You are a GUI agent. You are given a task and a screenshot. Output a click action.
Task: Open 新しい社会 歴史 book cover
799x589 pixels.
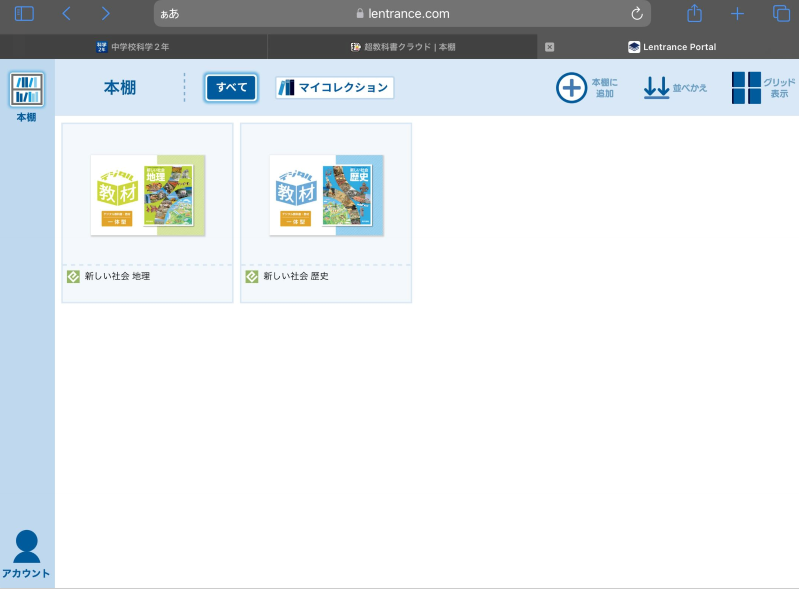pyautogui.click(x=327, y=195)
